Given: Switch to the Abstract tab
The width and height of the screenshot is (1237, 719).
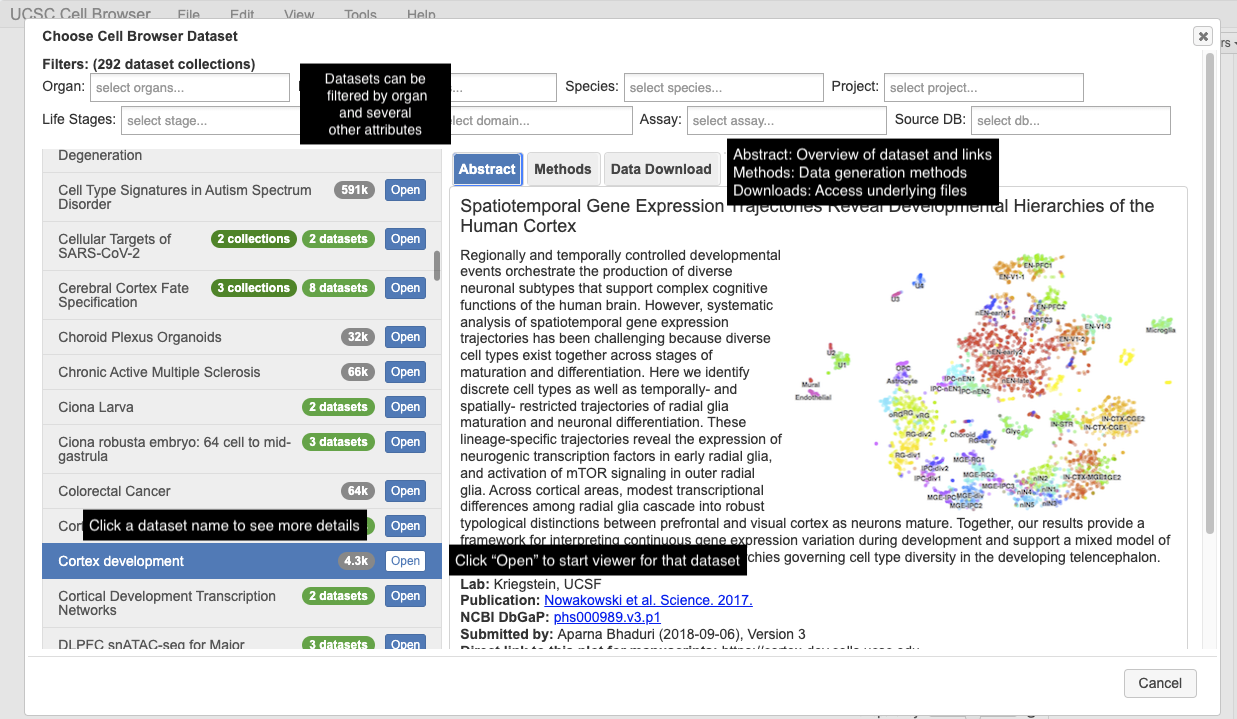Looking at the screenshot, I should pyautogui.click(x=487, y=169).
